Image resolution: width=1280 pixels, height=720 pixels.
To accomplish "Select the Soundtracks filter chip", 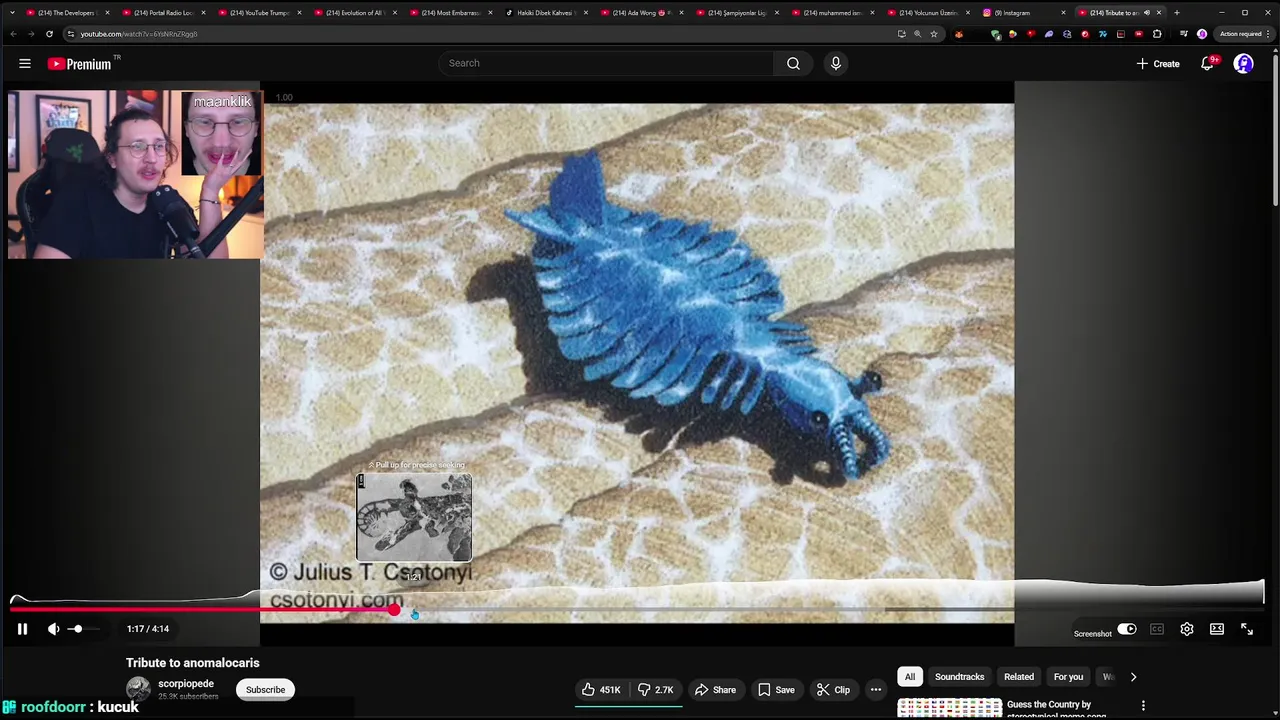I will pos(959,677).
